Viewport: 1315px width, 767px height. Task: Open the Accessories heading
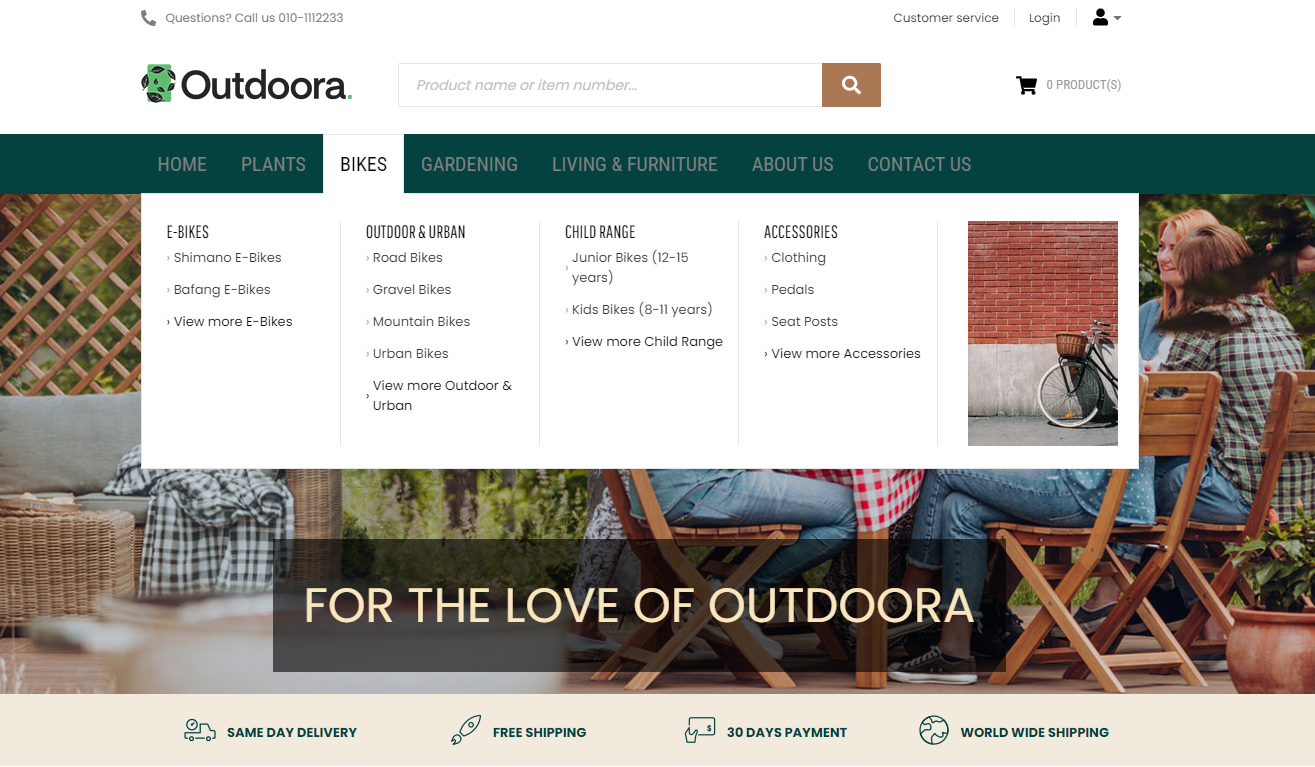point(801,232)
